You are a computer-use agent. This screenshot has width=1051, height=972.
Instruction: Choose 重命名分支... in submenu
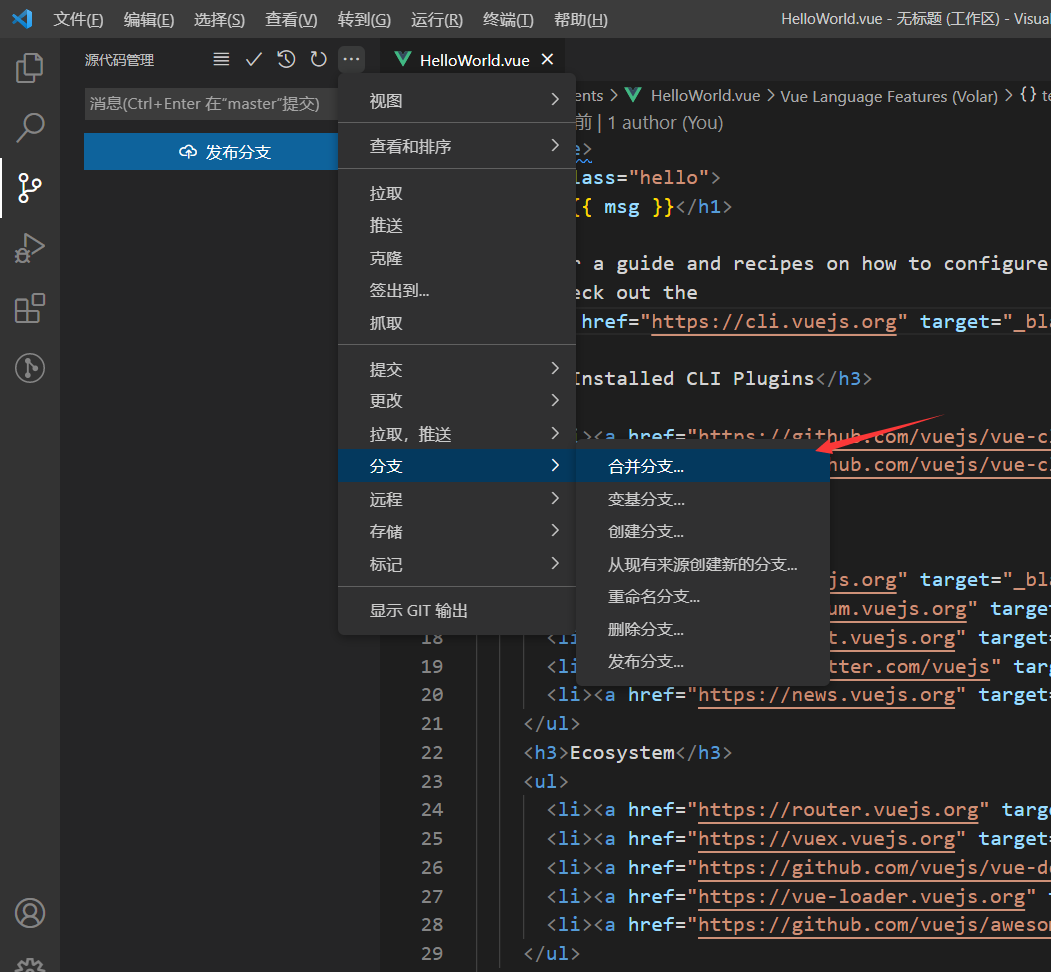point(702,596)
